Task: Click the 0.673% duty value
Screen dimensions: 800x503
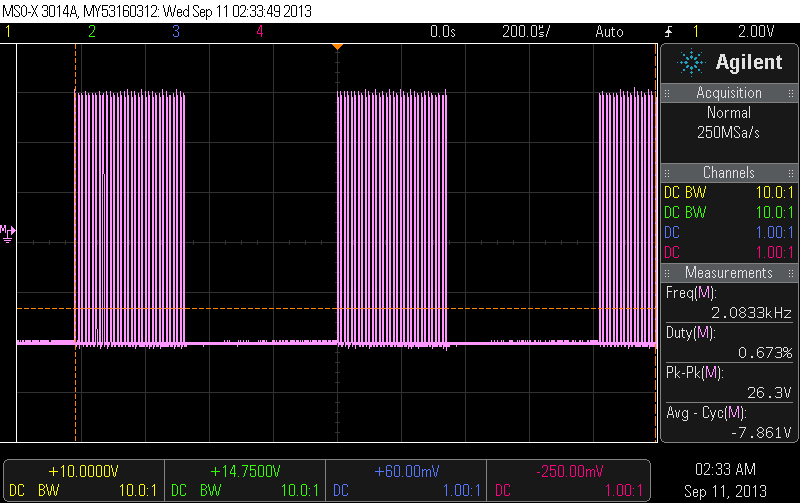Action: click(765, 353)
